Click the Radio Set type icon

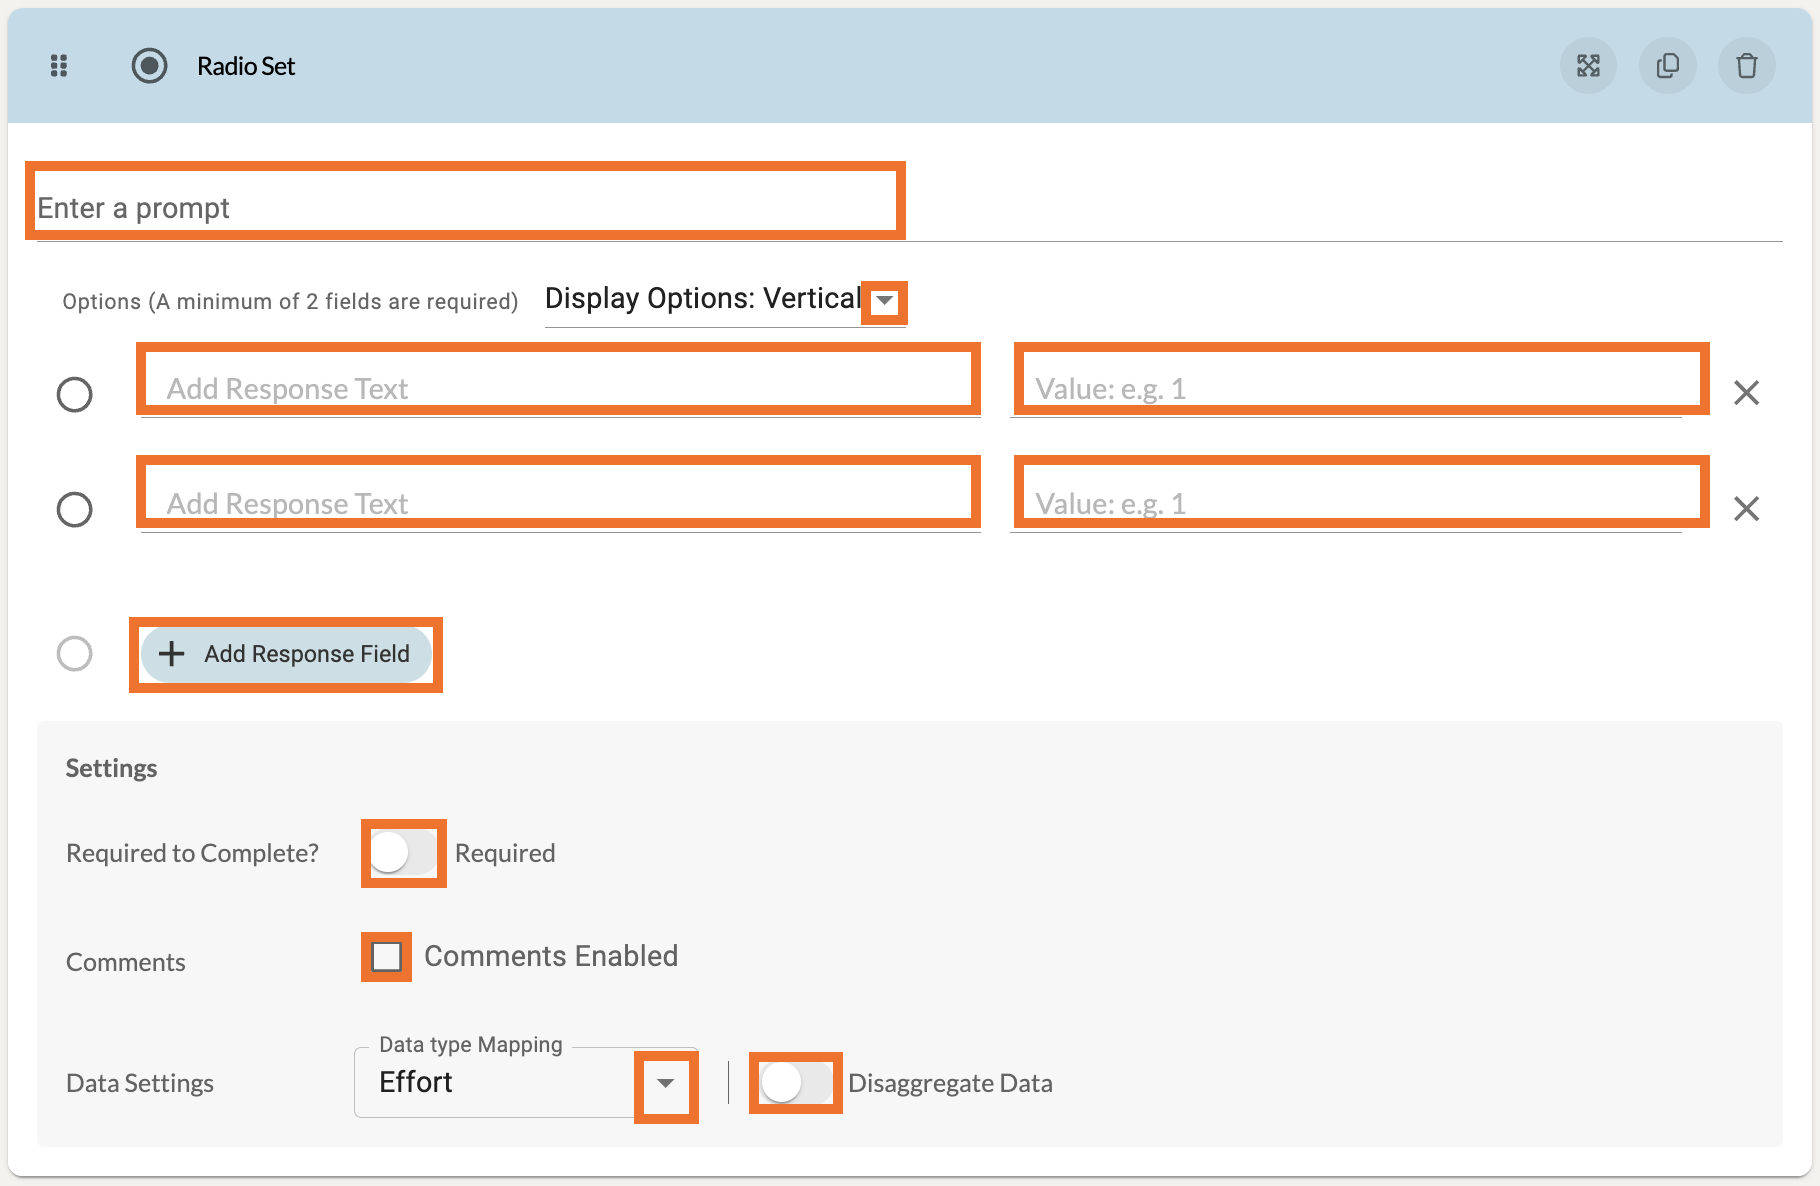tap(149, 66)
